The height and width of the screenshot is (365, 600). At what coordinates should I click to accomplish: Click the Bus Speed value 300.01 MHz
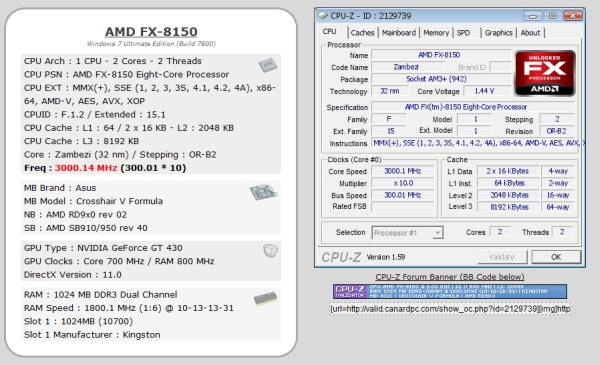click(403, 195)
